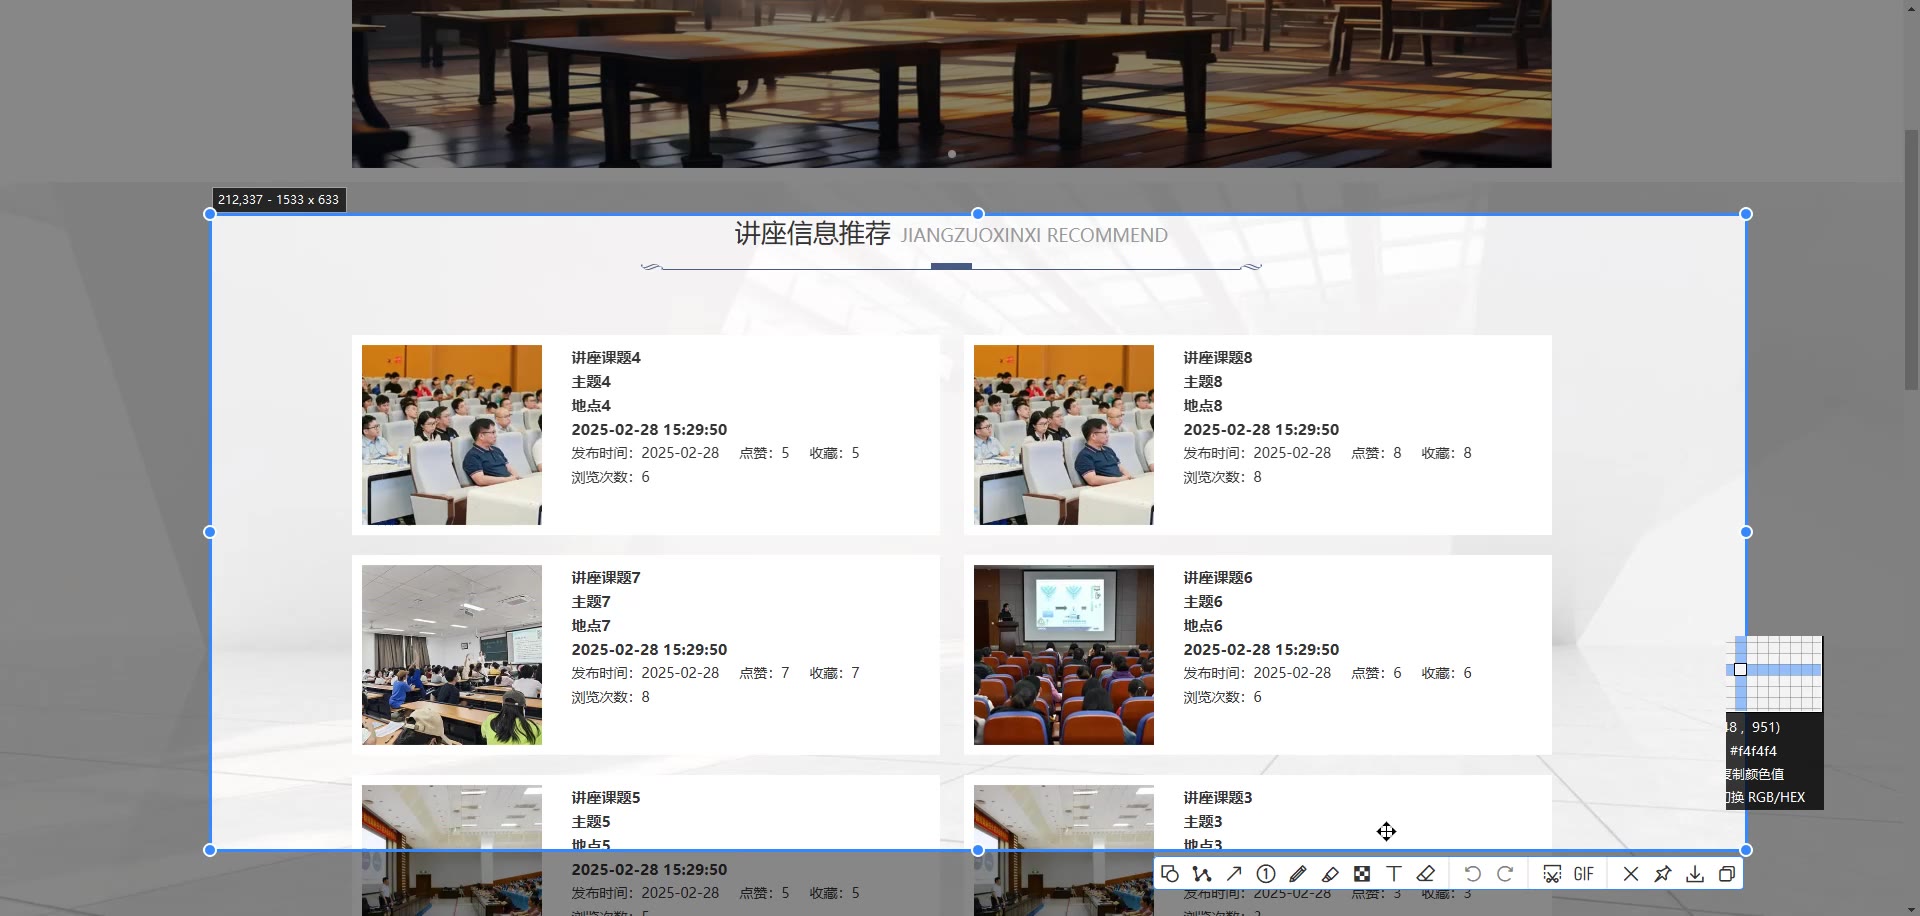
Task: Click the page vertical scrollbar thumb
Action: 1911,260
